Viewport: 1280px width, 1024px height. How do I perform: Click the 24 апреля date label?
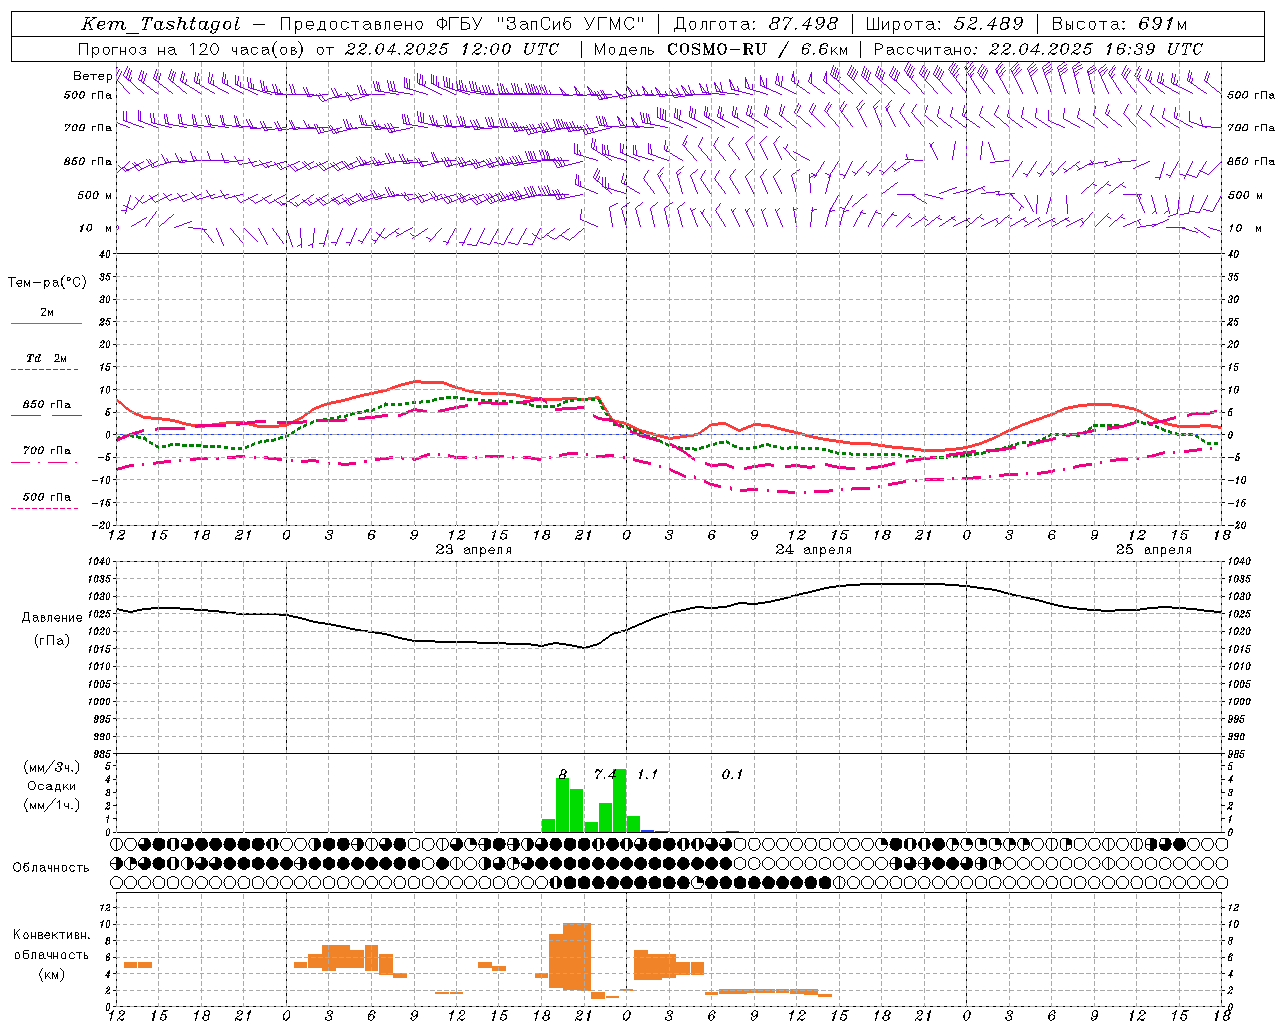[x=814, y=549]
